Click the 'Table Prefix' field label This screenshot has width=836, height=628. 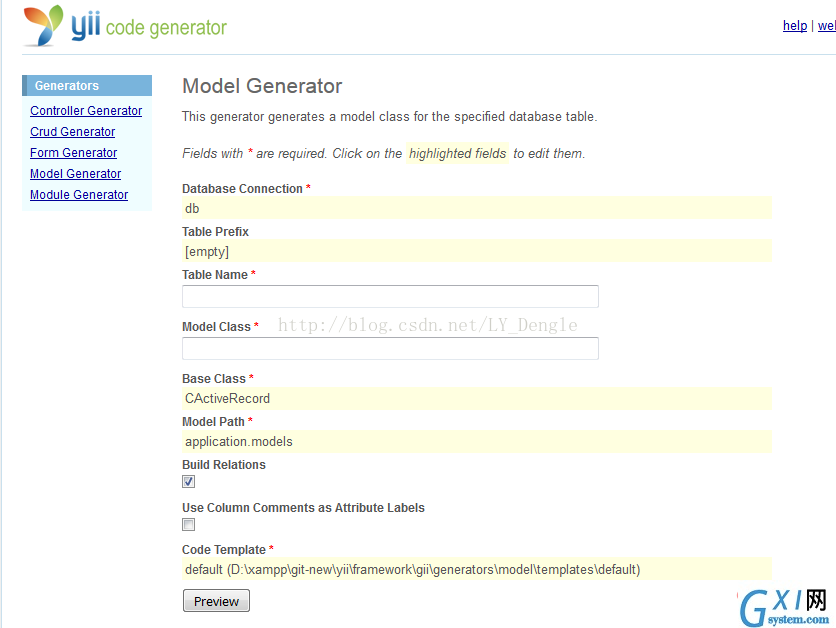(x=215, y=232)
